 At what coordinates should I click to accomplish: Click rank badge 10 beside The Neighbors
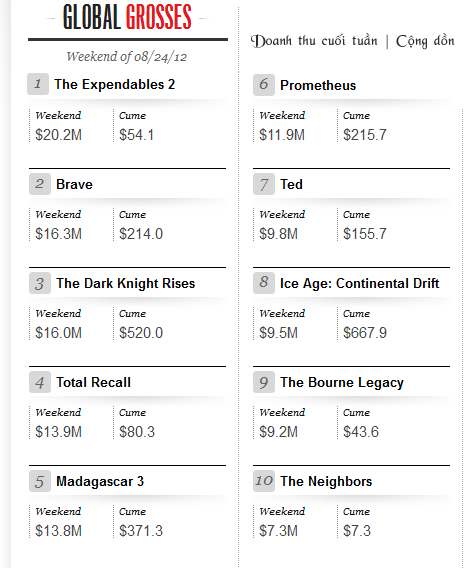(264, 481)
